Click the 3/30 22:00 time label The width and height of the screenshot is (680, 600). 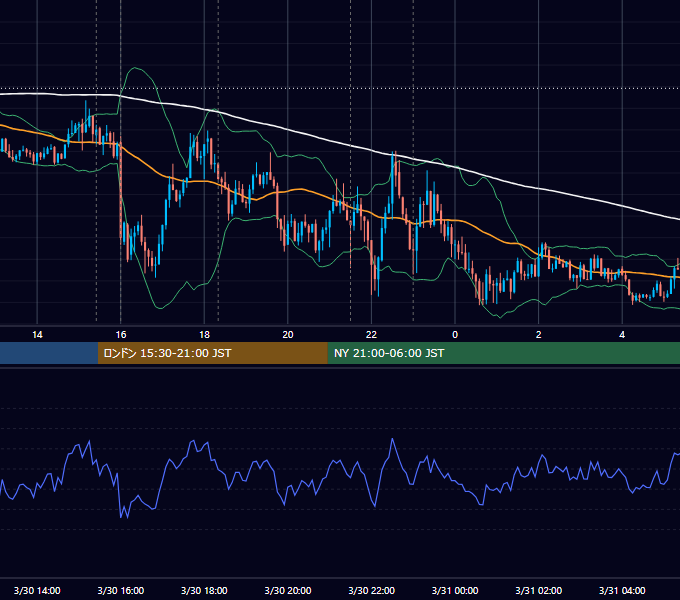tap(371, 590)
